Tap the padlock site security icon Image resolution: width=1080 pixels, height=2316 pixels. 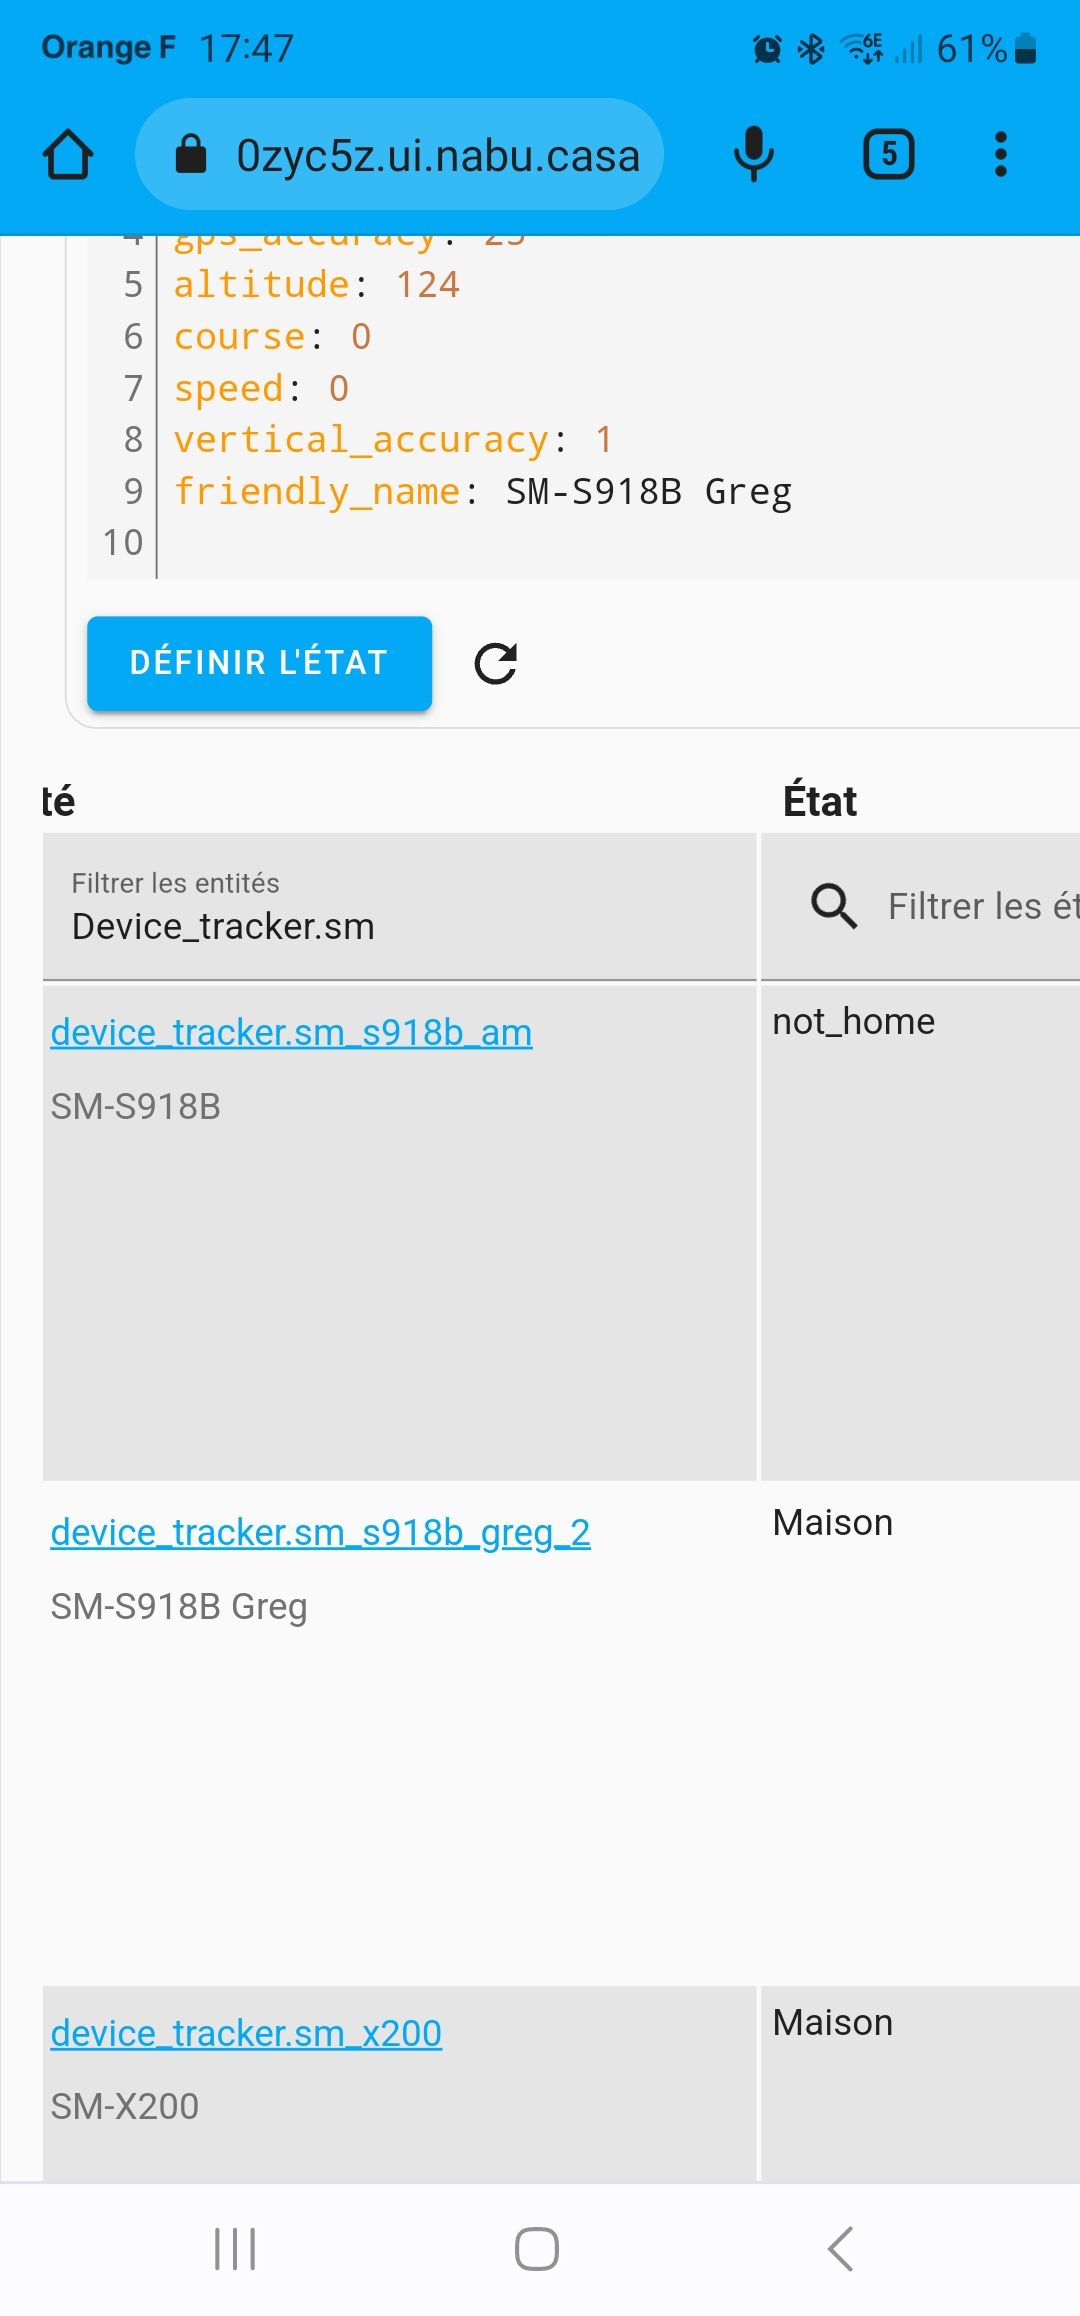click(x=191, y=155)
